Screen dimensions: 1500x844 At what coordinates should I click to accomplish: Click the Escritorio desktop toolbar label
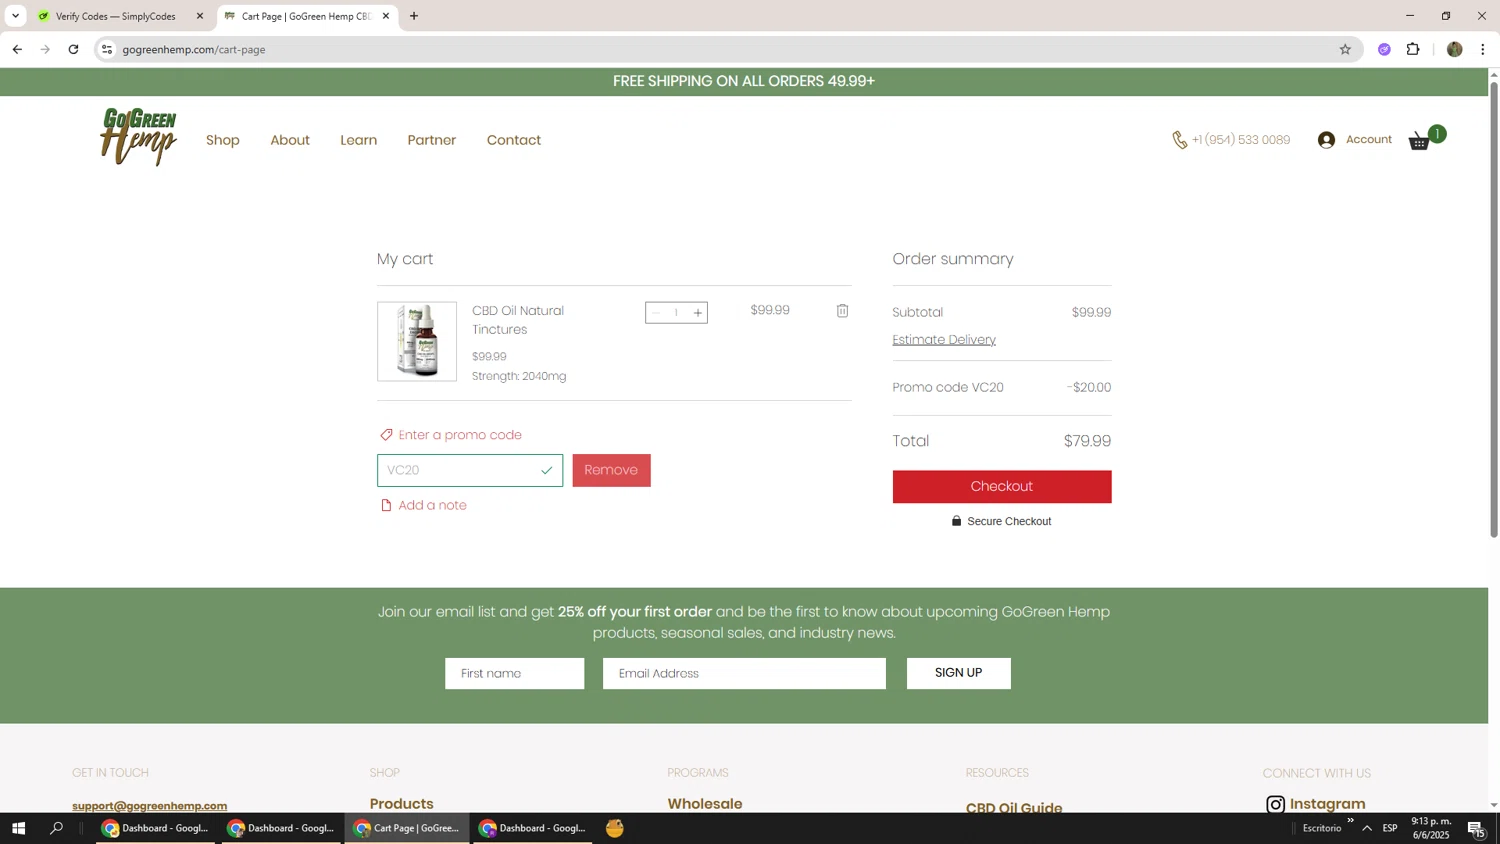pos(1322,828)
